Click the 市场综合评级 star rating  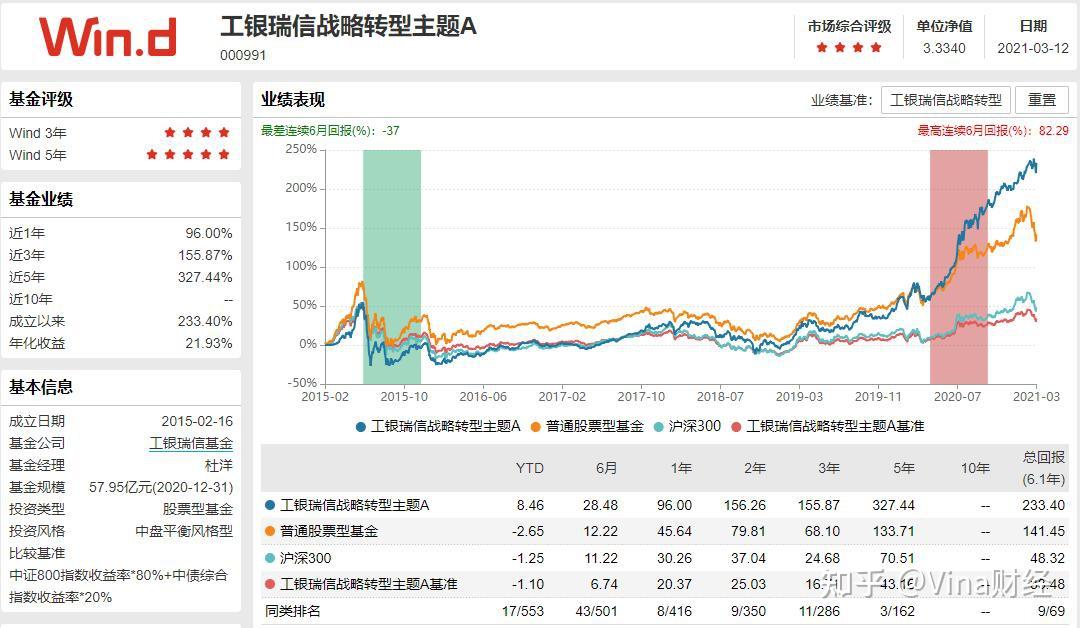(849, 48)
